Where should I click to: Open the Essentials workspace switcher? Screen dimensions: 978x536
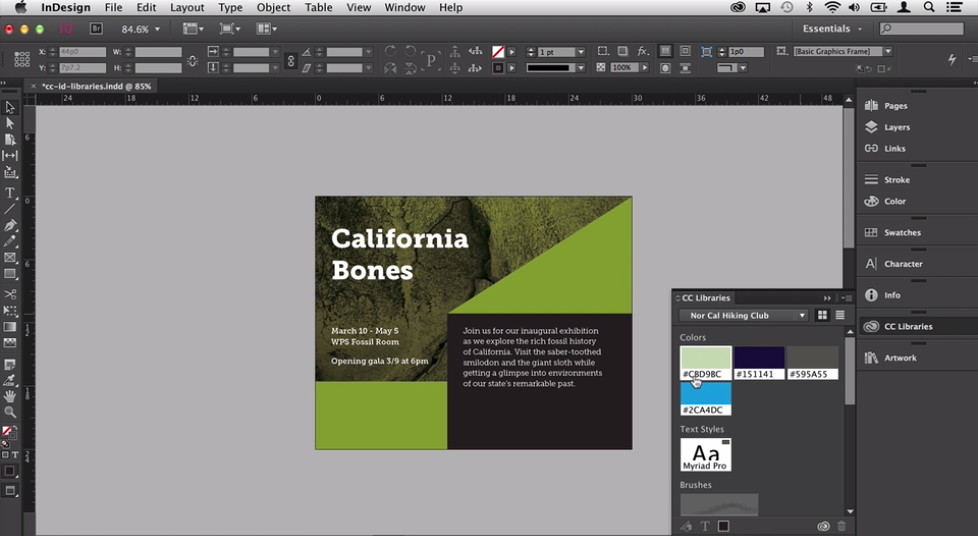coord(832,29)
